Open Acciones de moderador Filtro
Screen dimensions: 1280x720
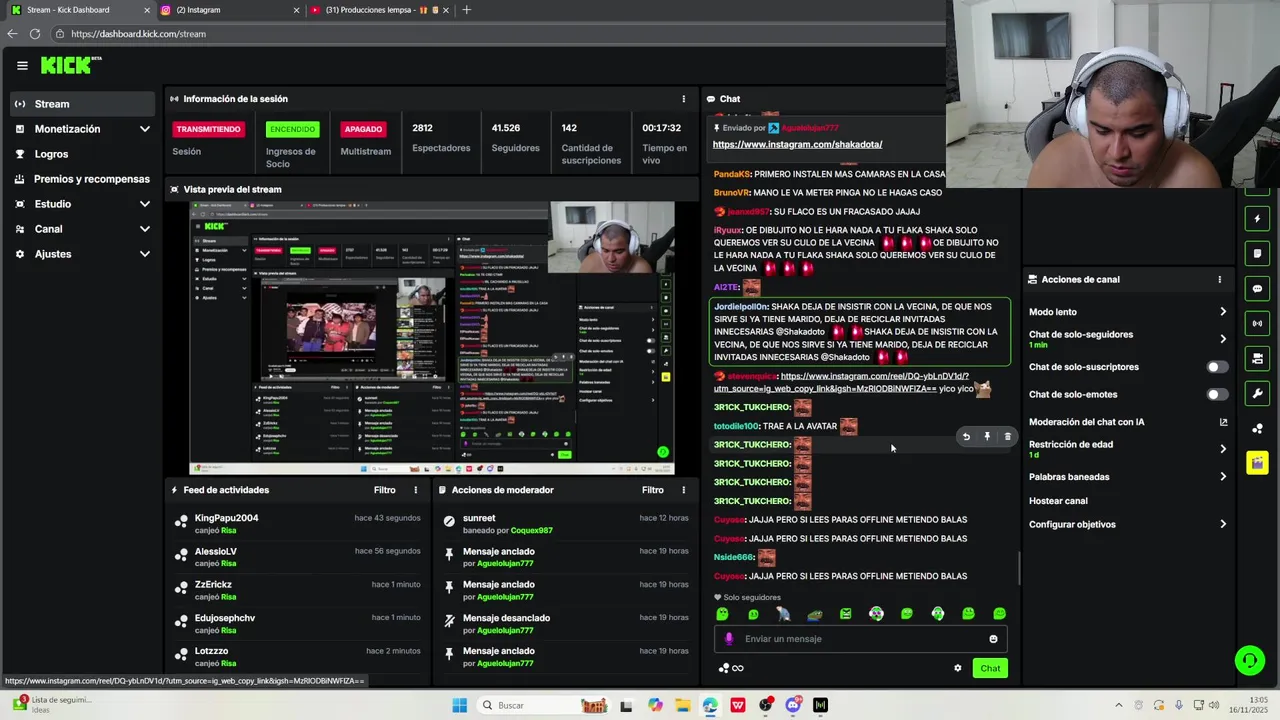click(653, 490)
